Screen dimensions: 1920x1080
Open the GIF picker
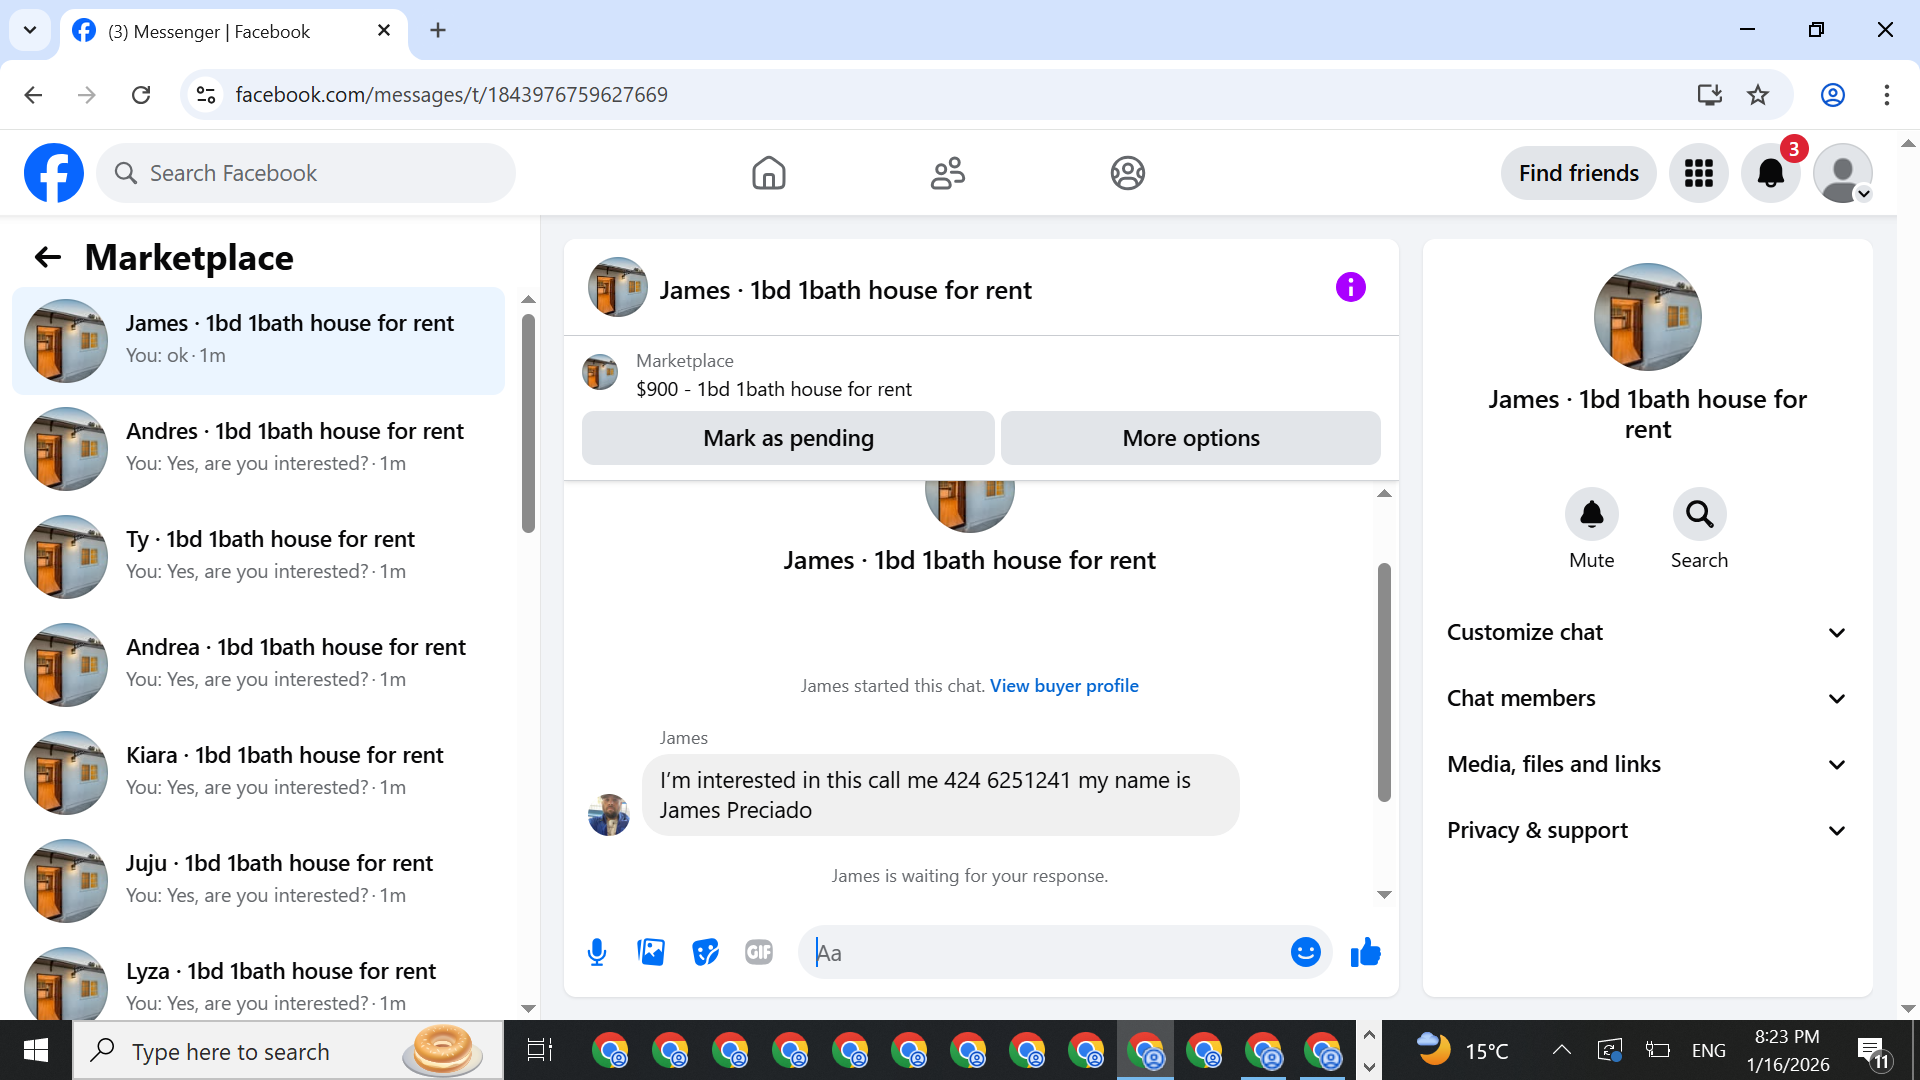(759, 952)
